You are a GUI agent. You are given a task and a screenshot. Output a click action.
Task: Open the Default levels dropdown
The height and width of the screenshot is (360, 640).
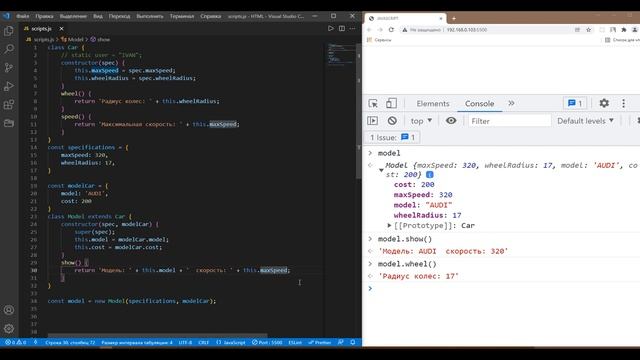[x=585, y=121]
